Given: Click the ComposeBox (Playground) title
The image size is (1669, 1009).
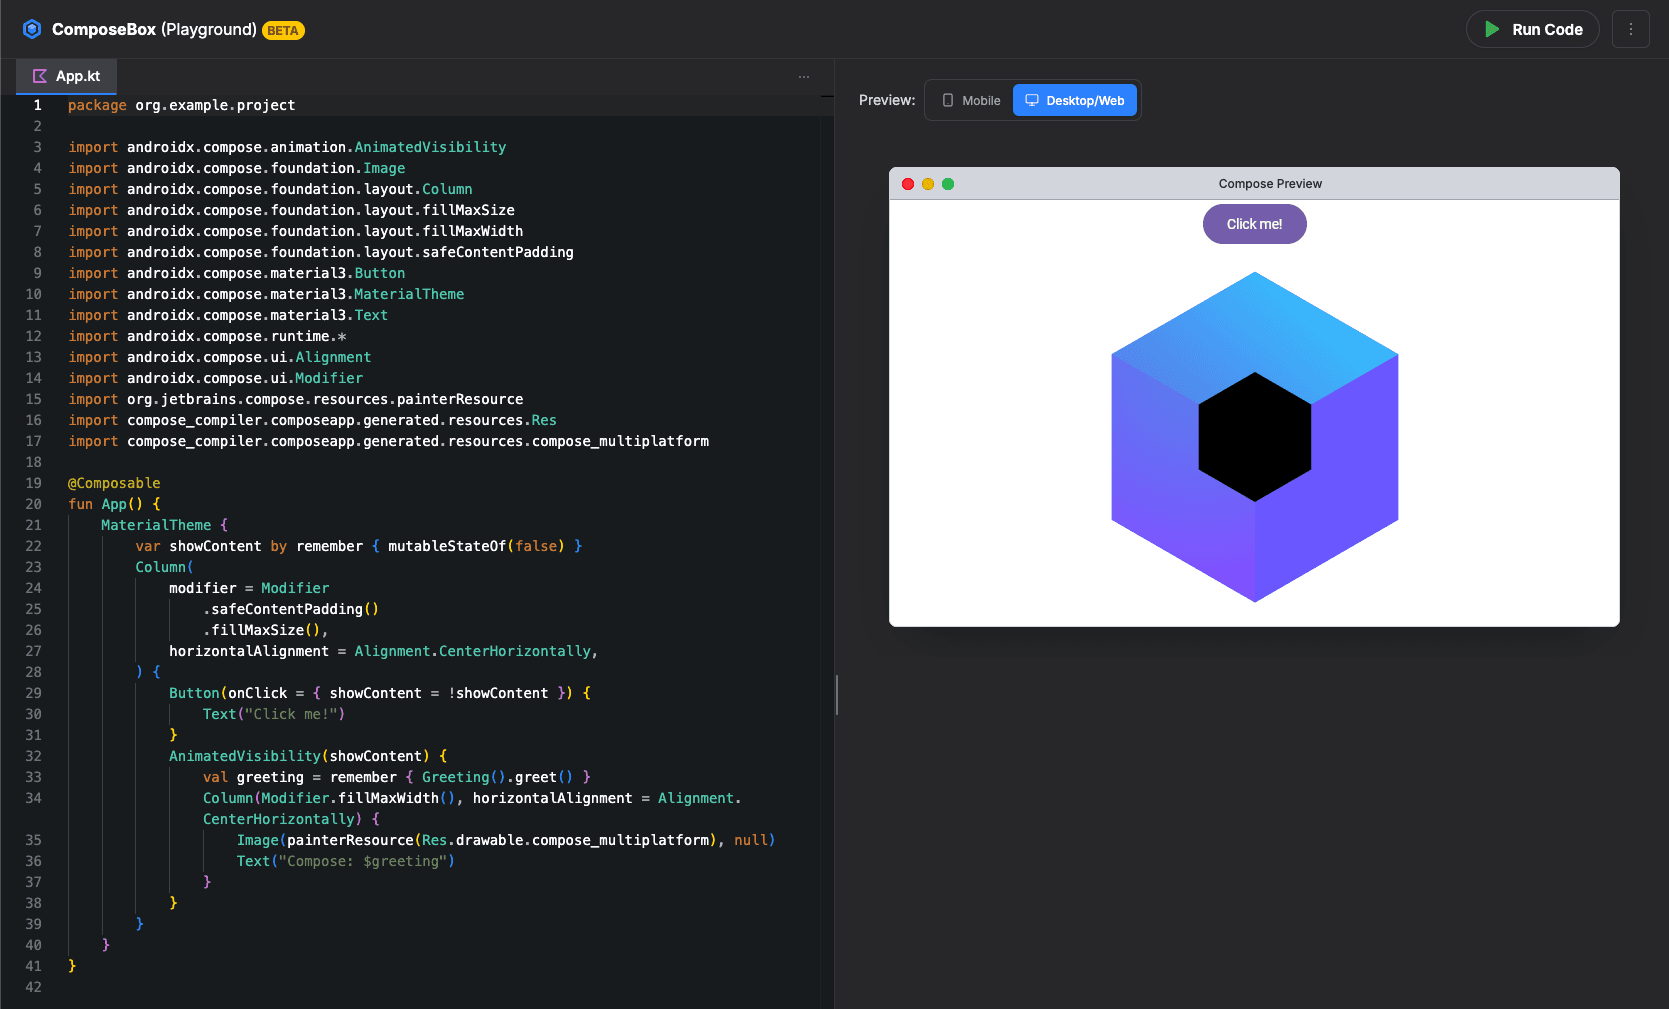Looking at the screenshot, I should click(x=154, y=29).
